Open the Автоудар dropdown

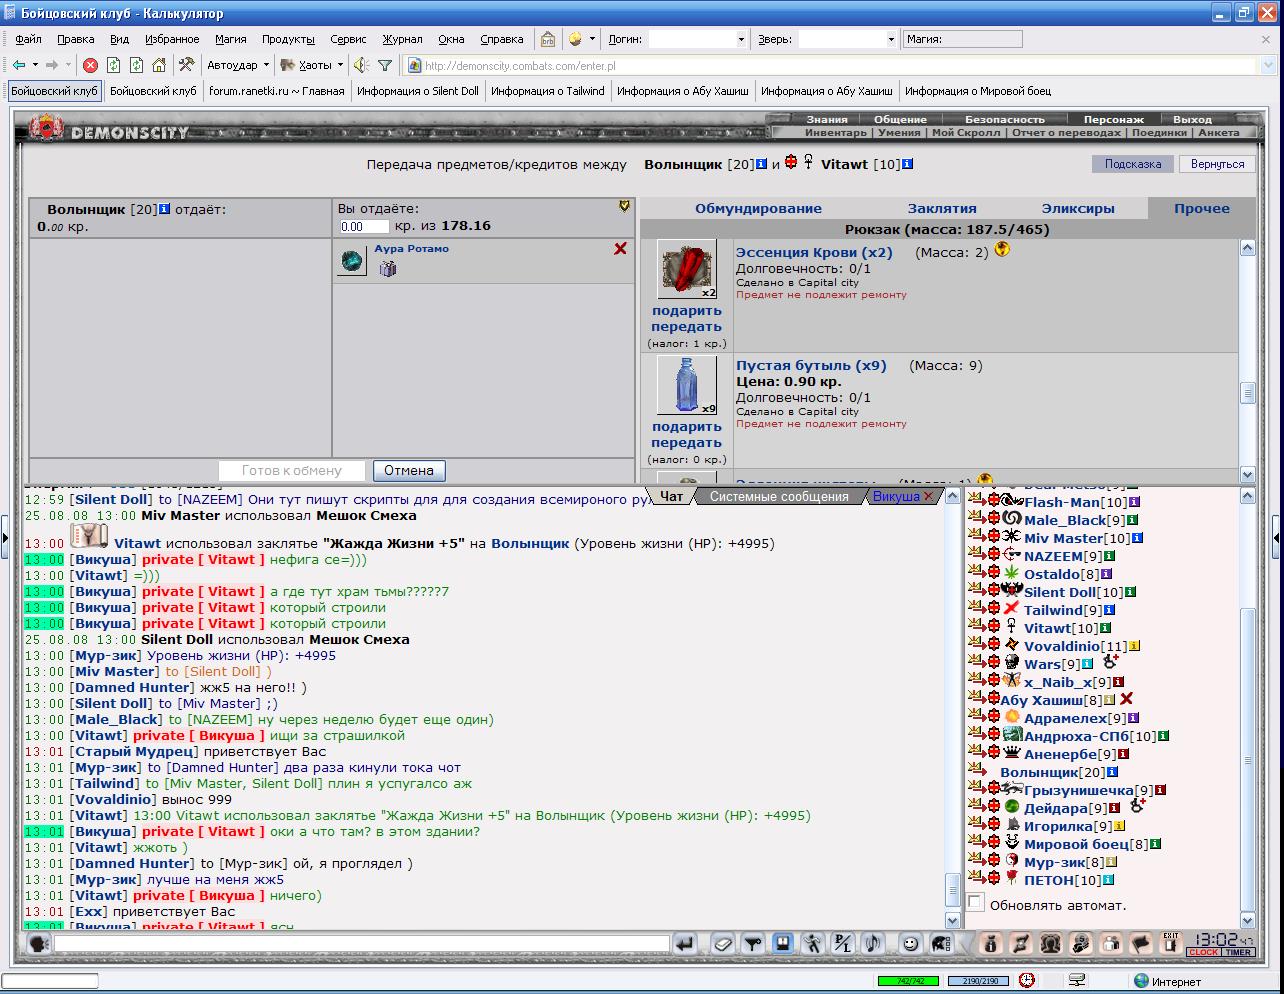pos(238,65)
